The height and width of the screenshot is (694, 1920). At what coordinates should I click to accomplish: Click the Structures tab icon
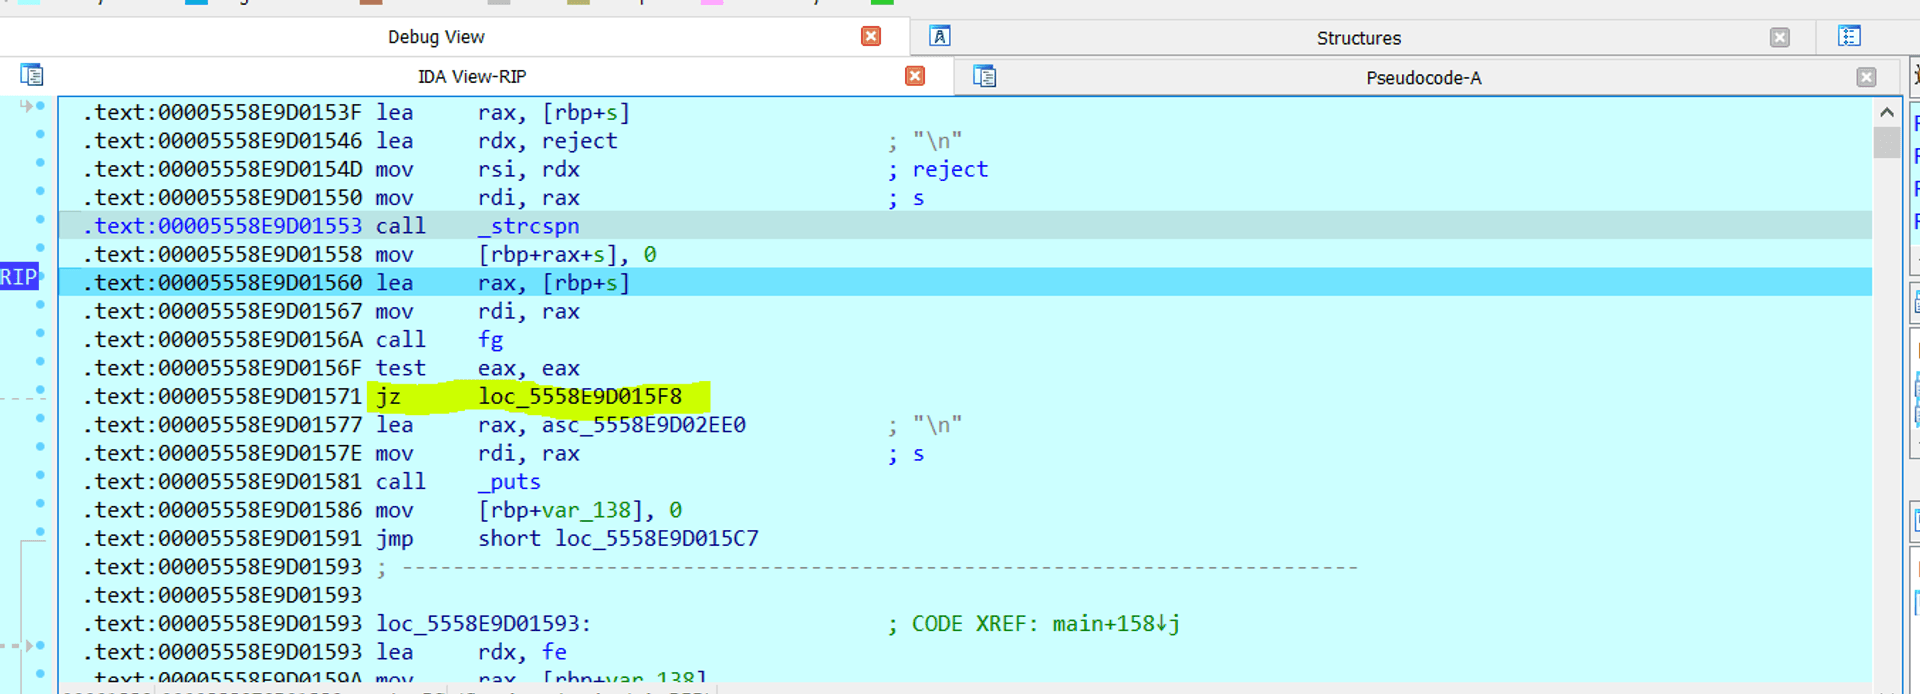[x=939, y=36]
